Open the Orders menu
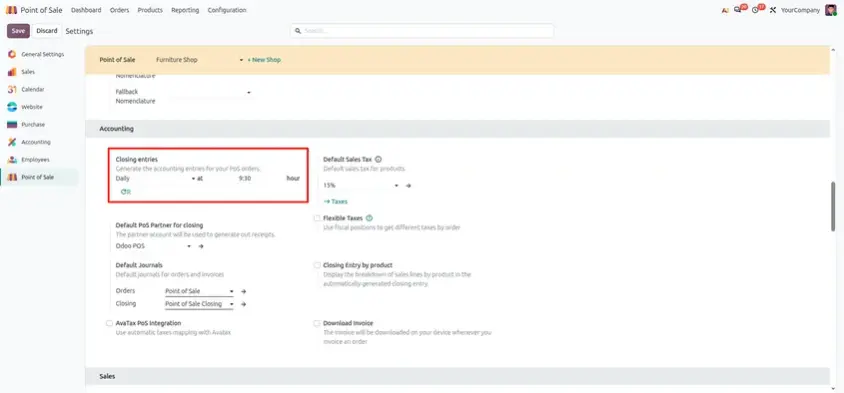The image size is (844, 393). click(x=119, y=10)
